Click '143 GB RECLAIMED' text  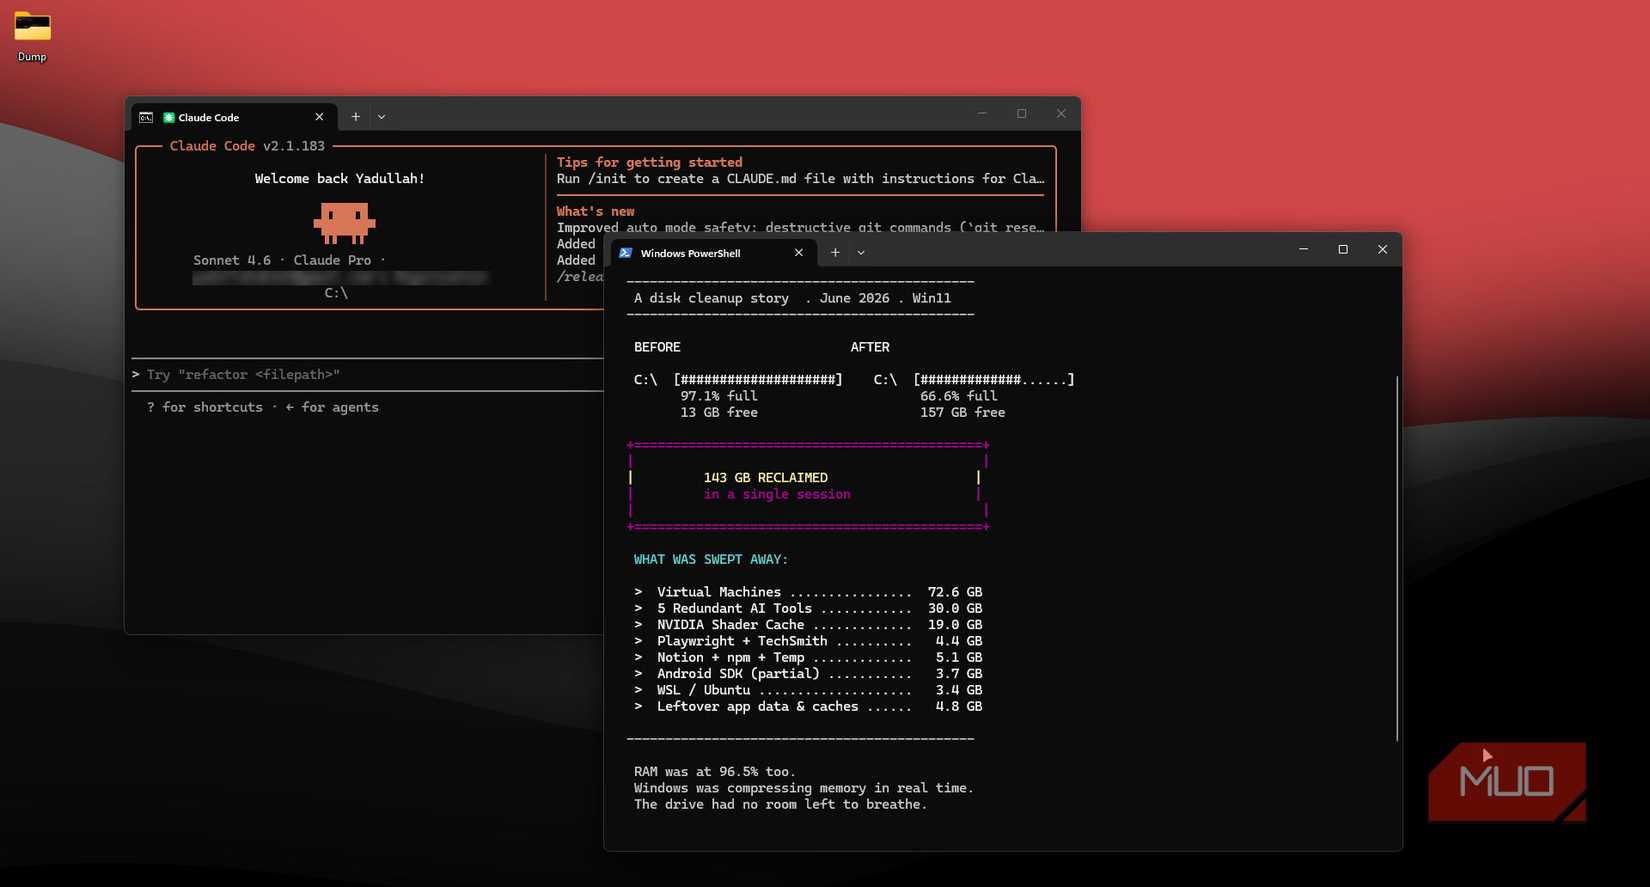pos(766,478)
